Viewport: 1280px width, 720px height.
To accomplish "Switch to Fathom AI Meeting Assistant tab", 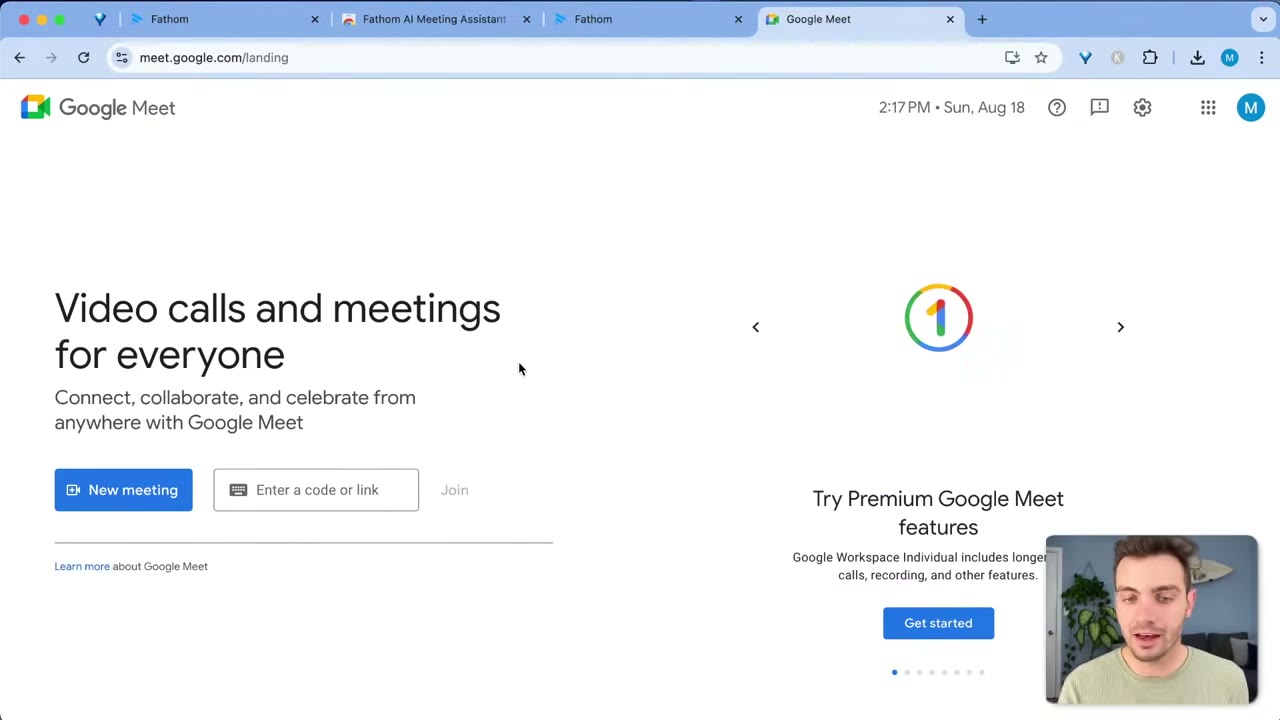I will pyautogui.click(x=437, y=19).
